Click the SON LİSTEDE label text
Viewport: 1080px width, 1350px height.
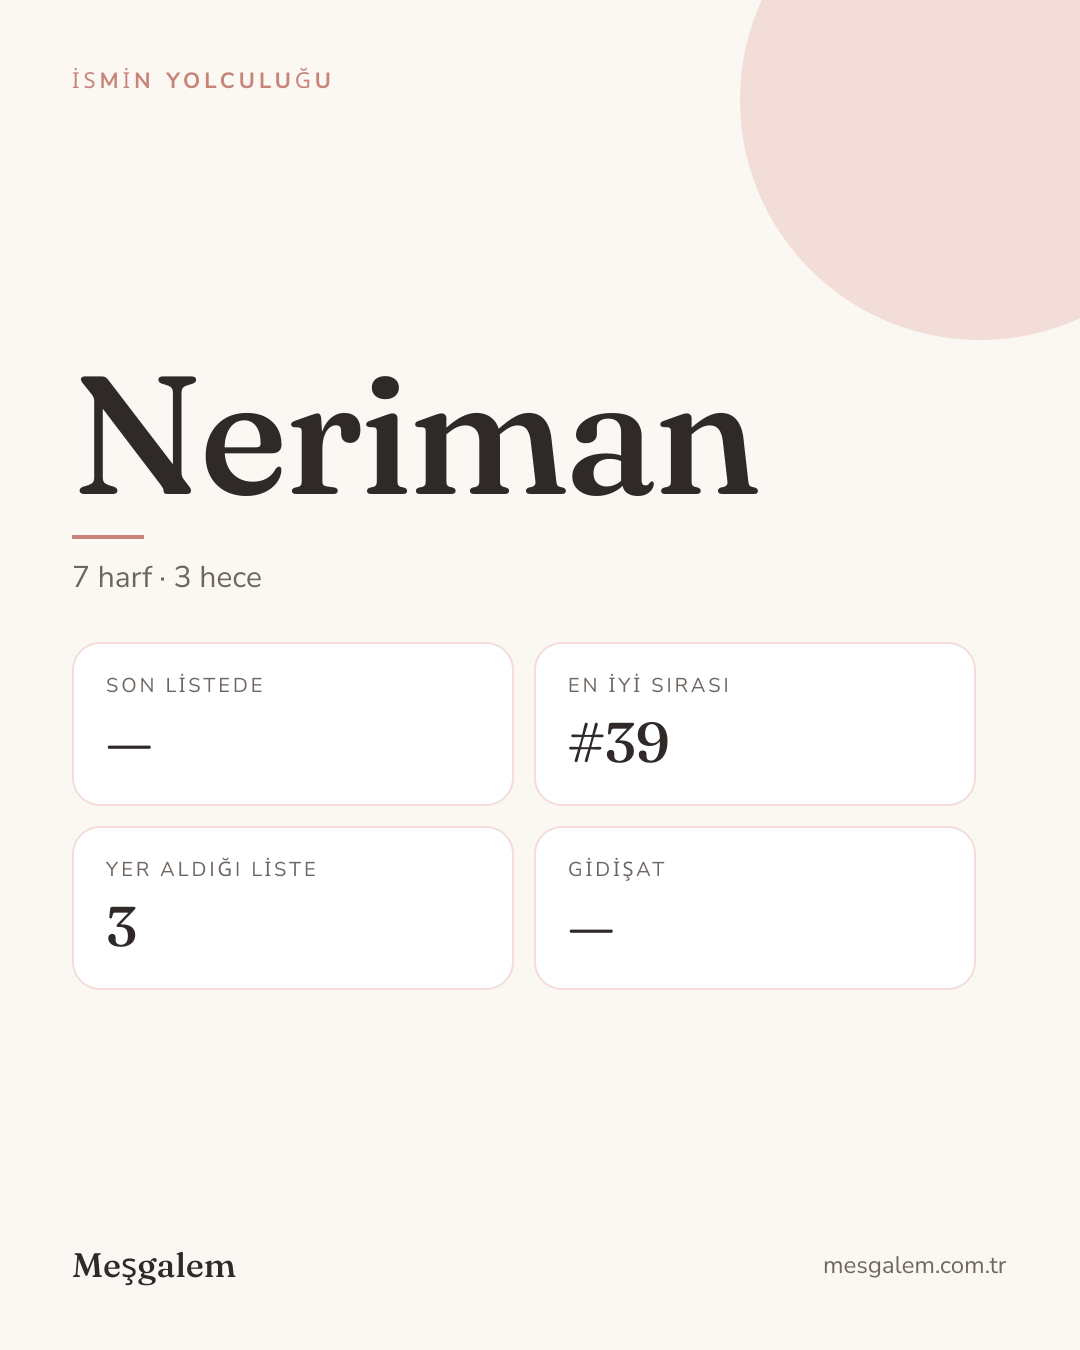(x=185, y=685)
